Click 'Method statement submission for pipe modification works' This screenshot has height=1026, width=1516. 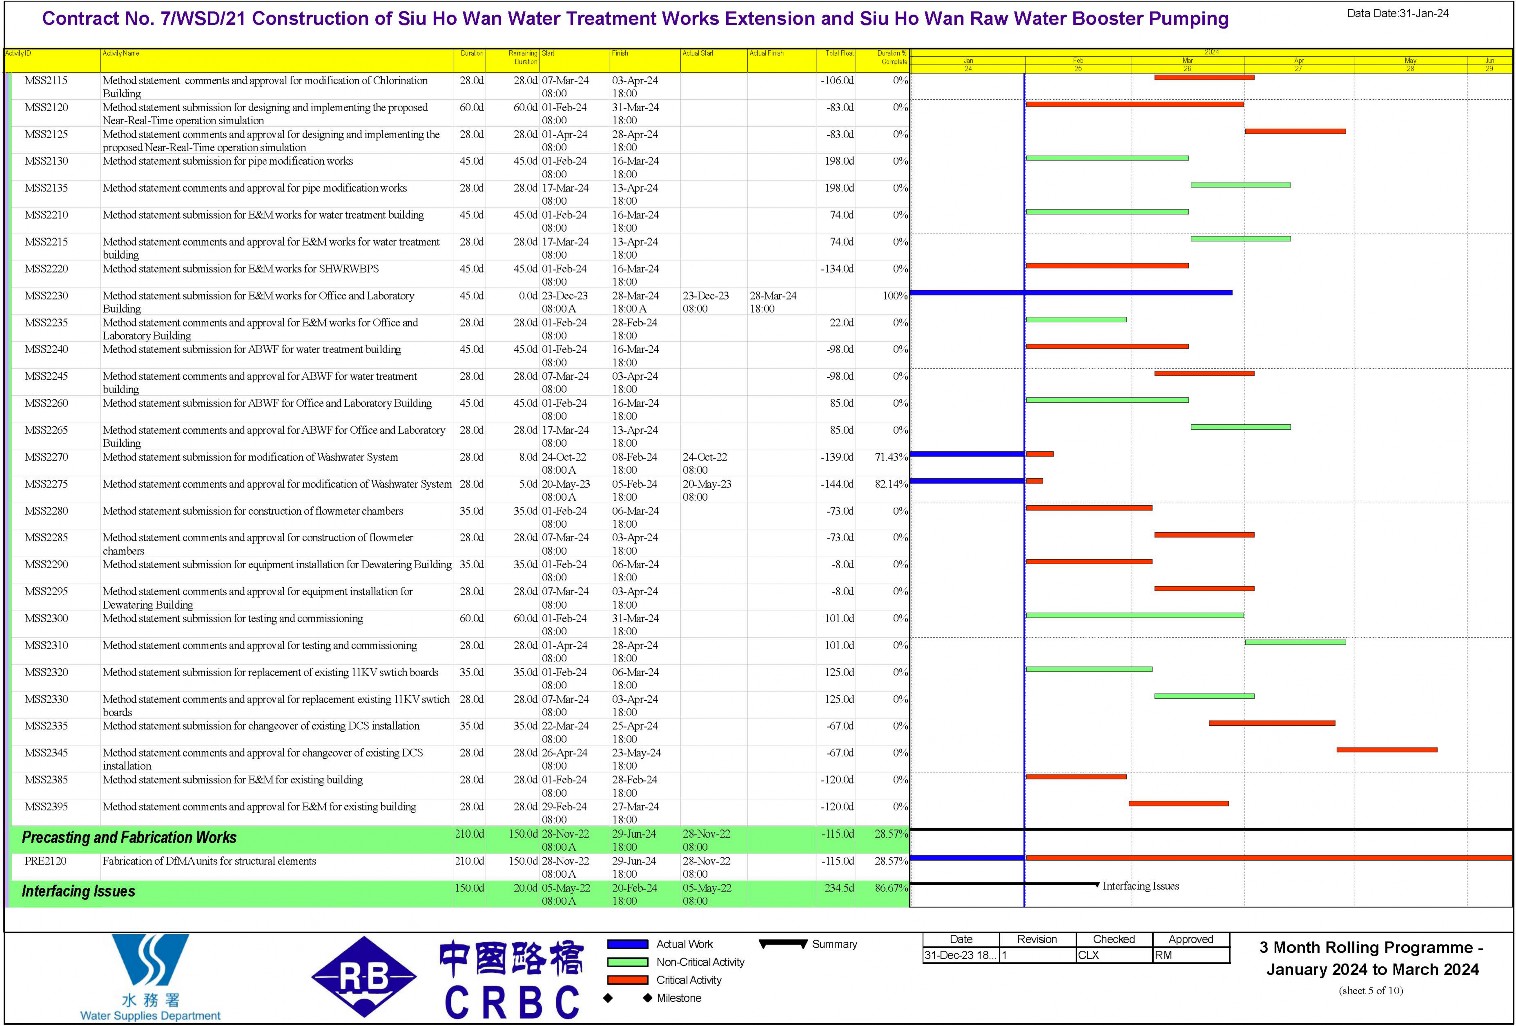click(228, 161)
